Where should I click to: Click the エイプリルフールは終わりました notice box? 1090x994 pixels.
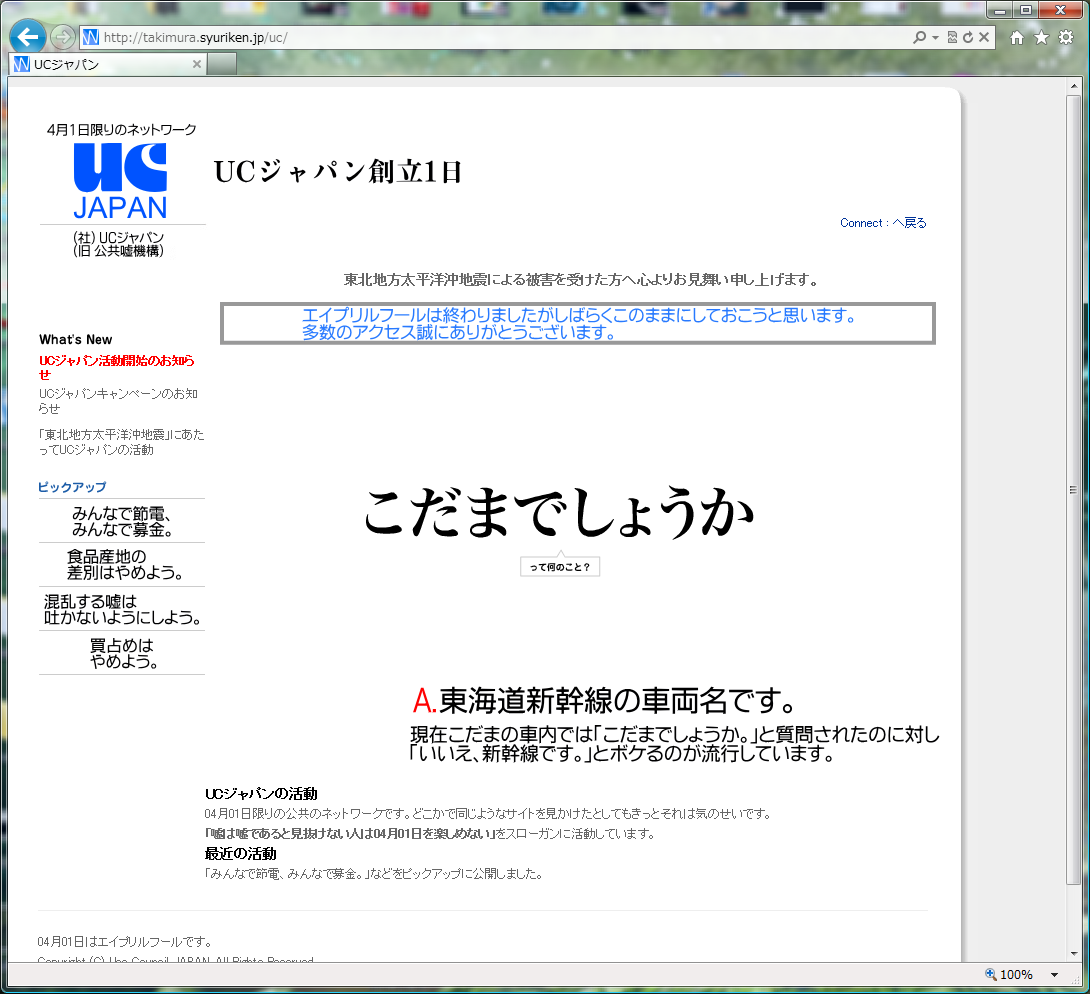(578, 323)
